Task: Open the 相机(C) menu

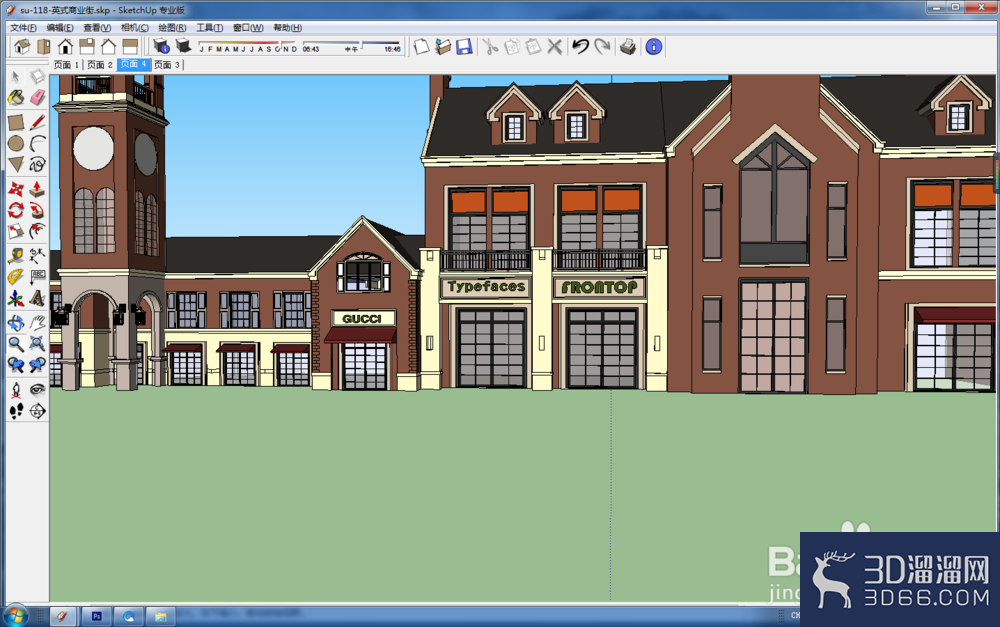Action: pyautogui.click(x=135, y=27)
